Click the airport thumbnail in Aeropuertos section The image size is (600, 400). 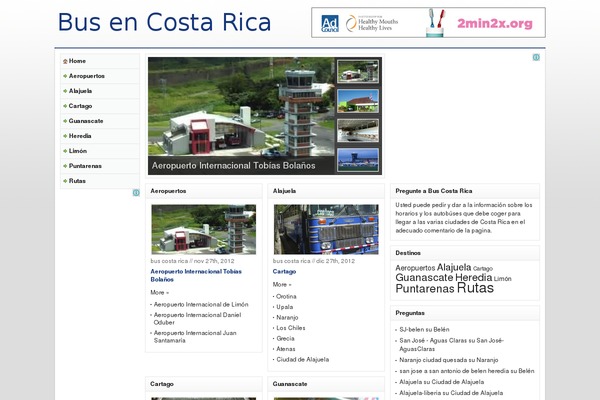[x=204, y=229]
